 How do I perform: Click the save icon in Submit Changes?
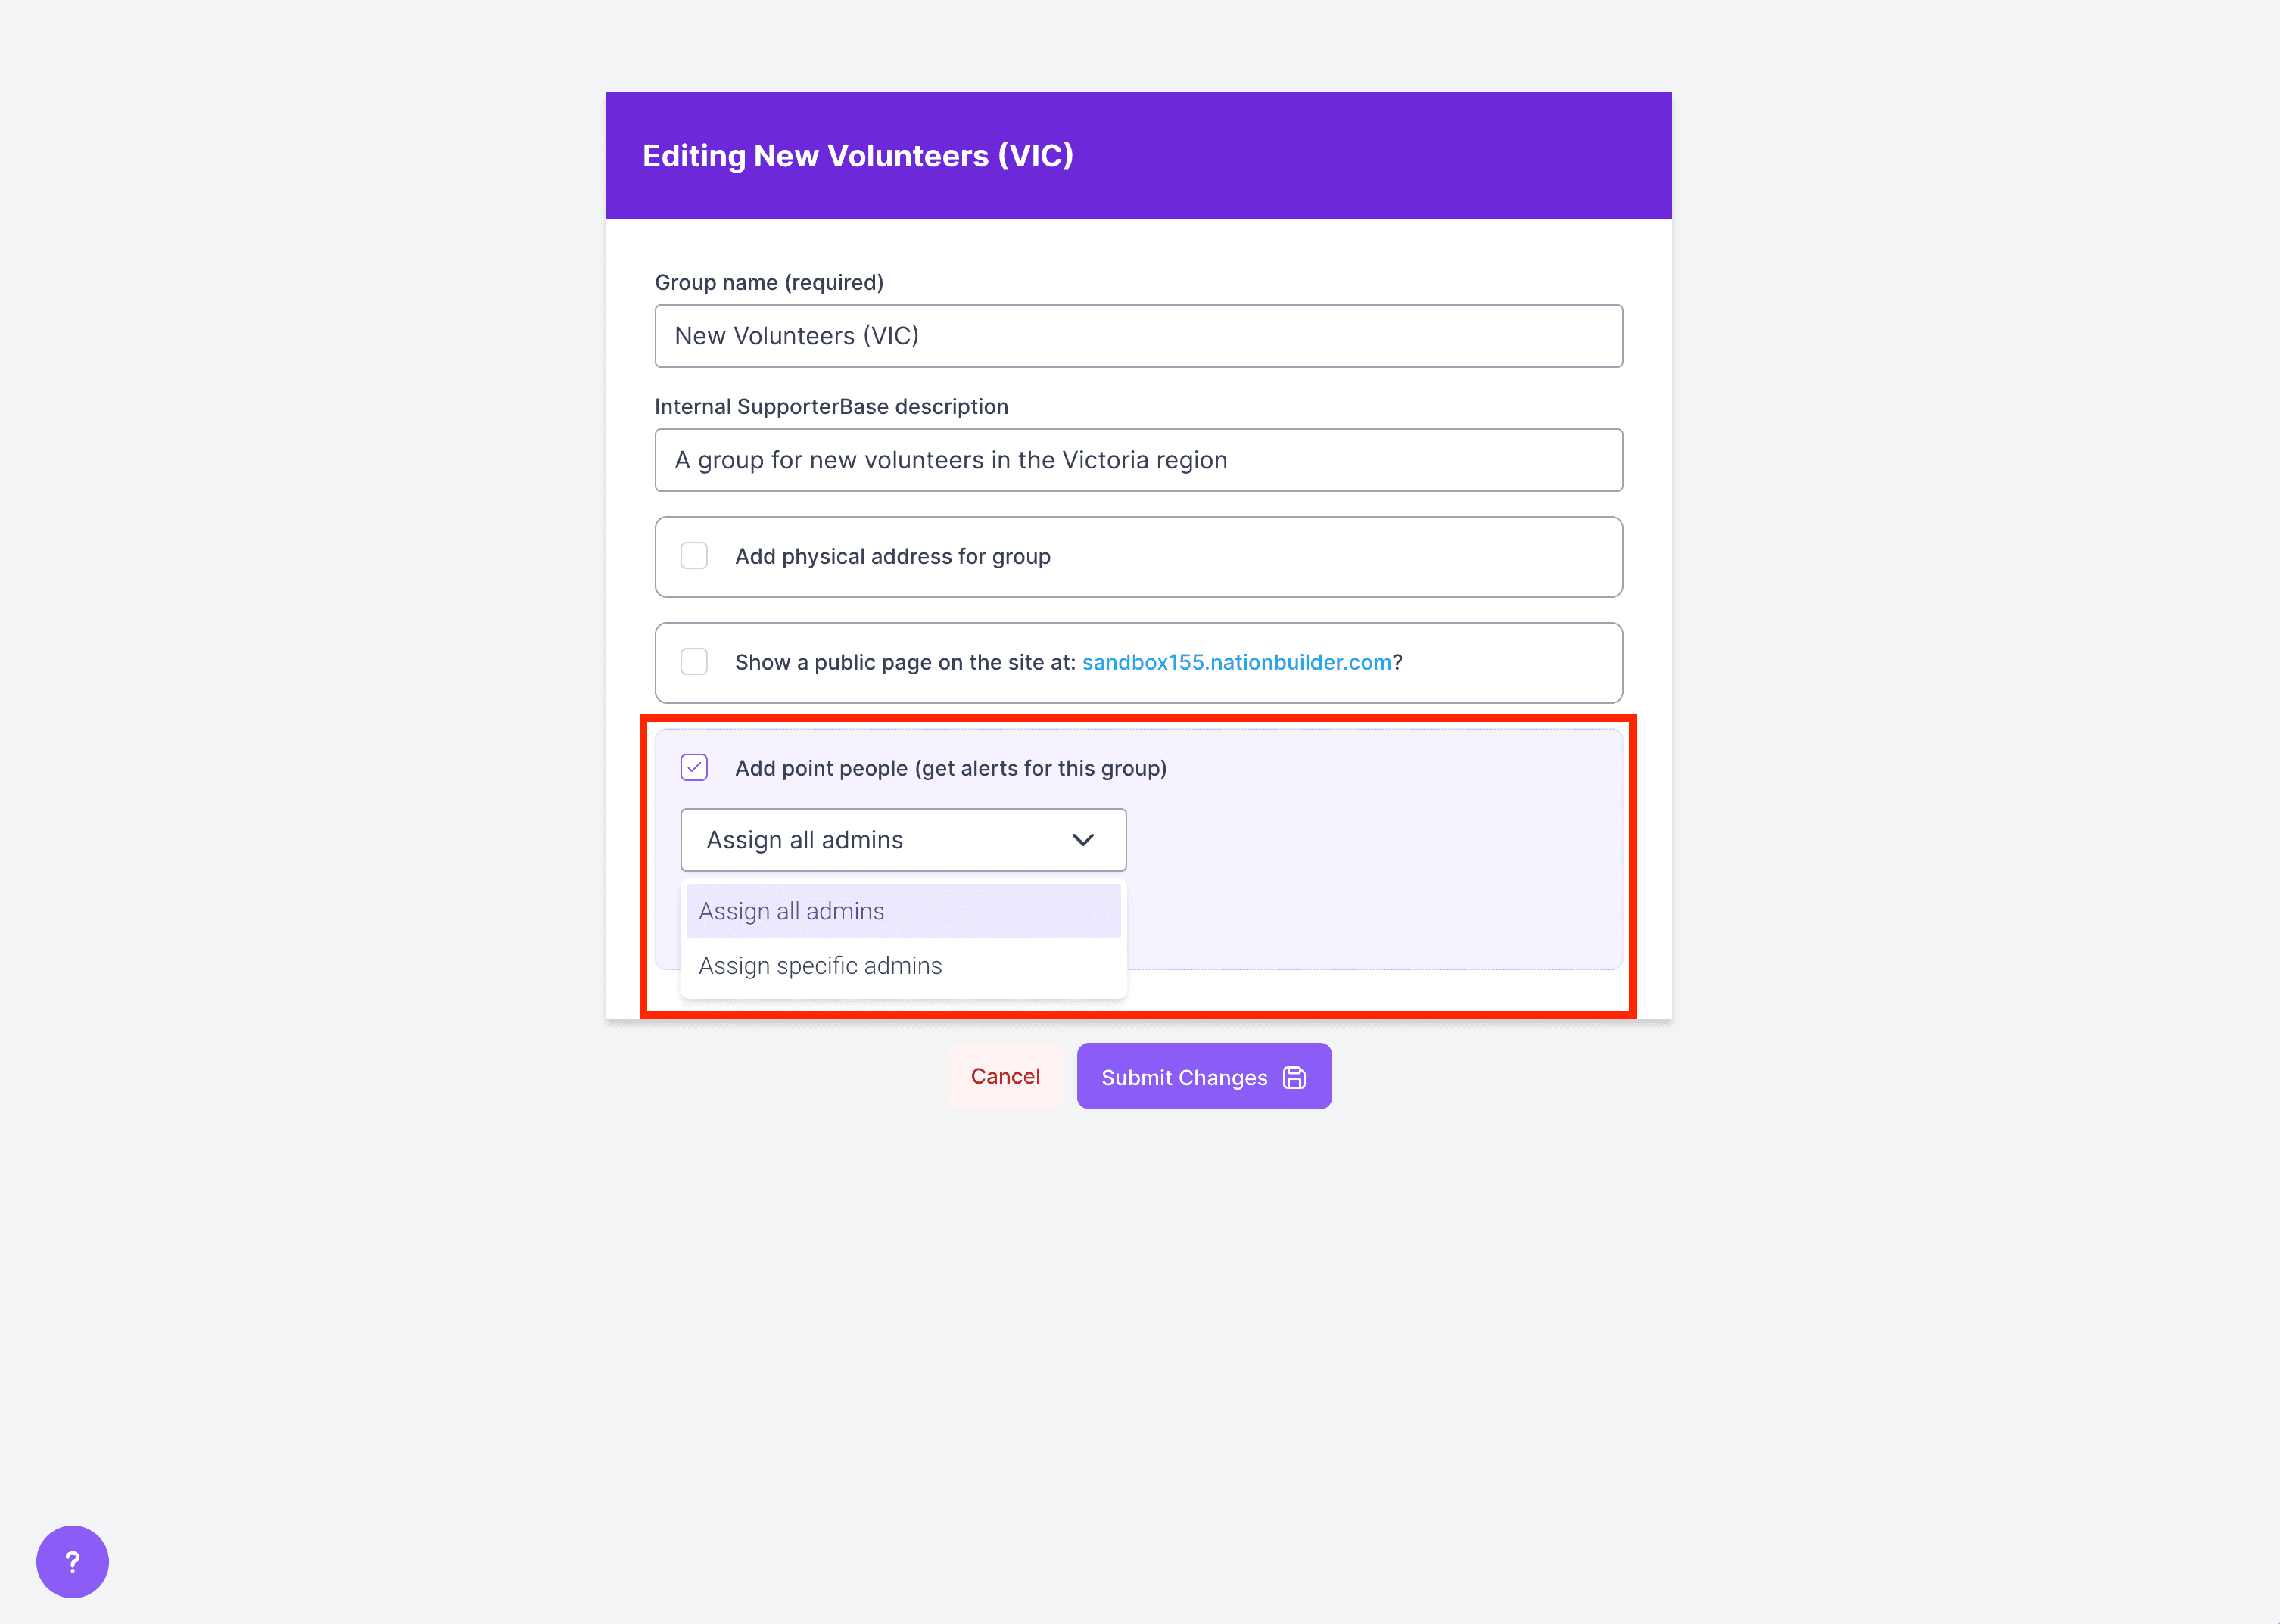[1294, 1077]
